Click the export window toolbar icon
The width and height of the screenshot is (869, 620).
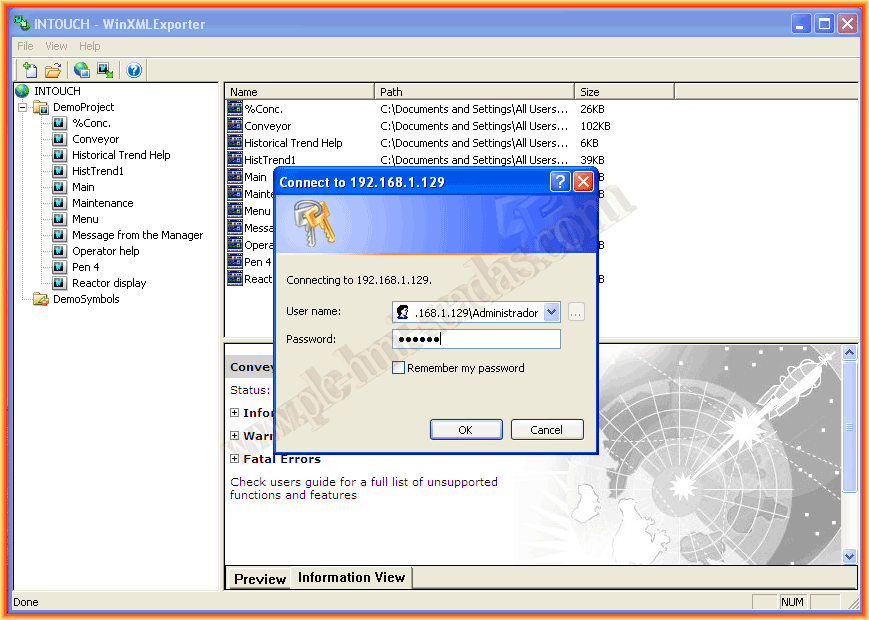[x=105, y=70]
